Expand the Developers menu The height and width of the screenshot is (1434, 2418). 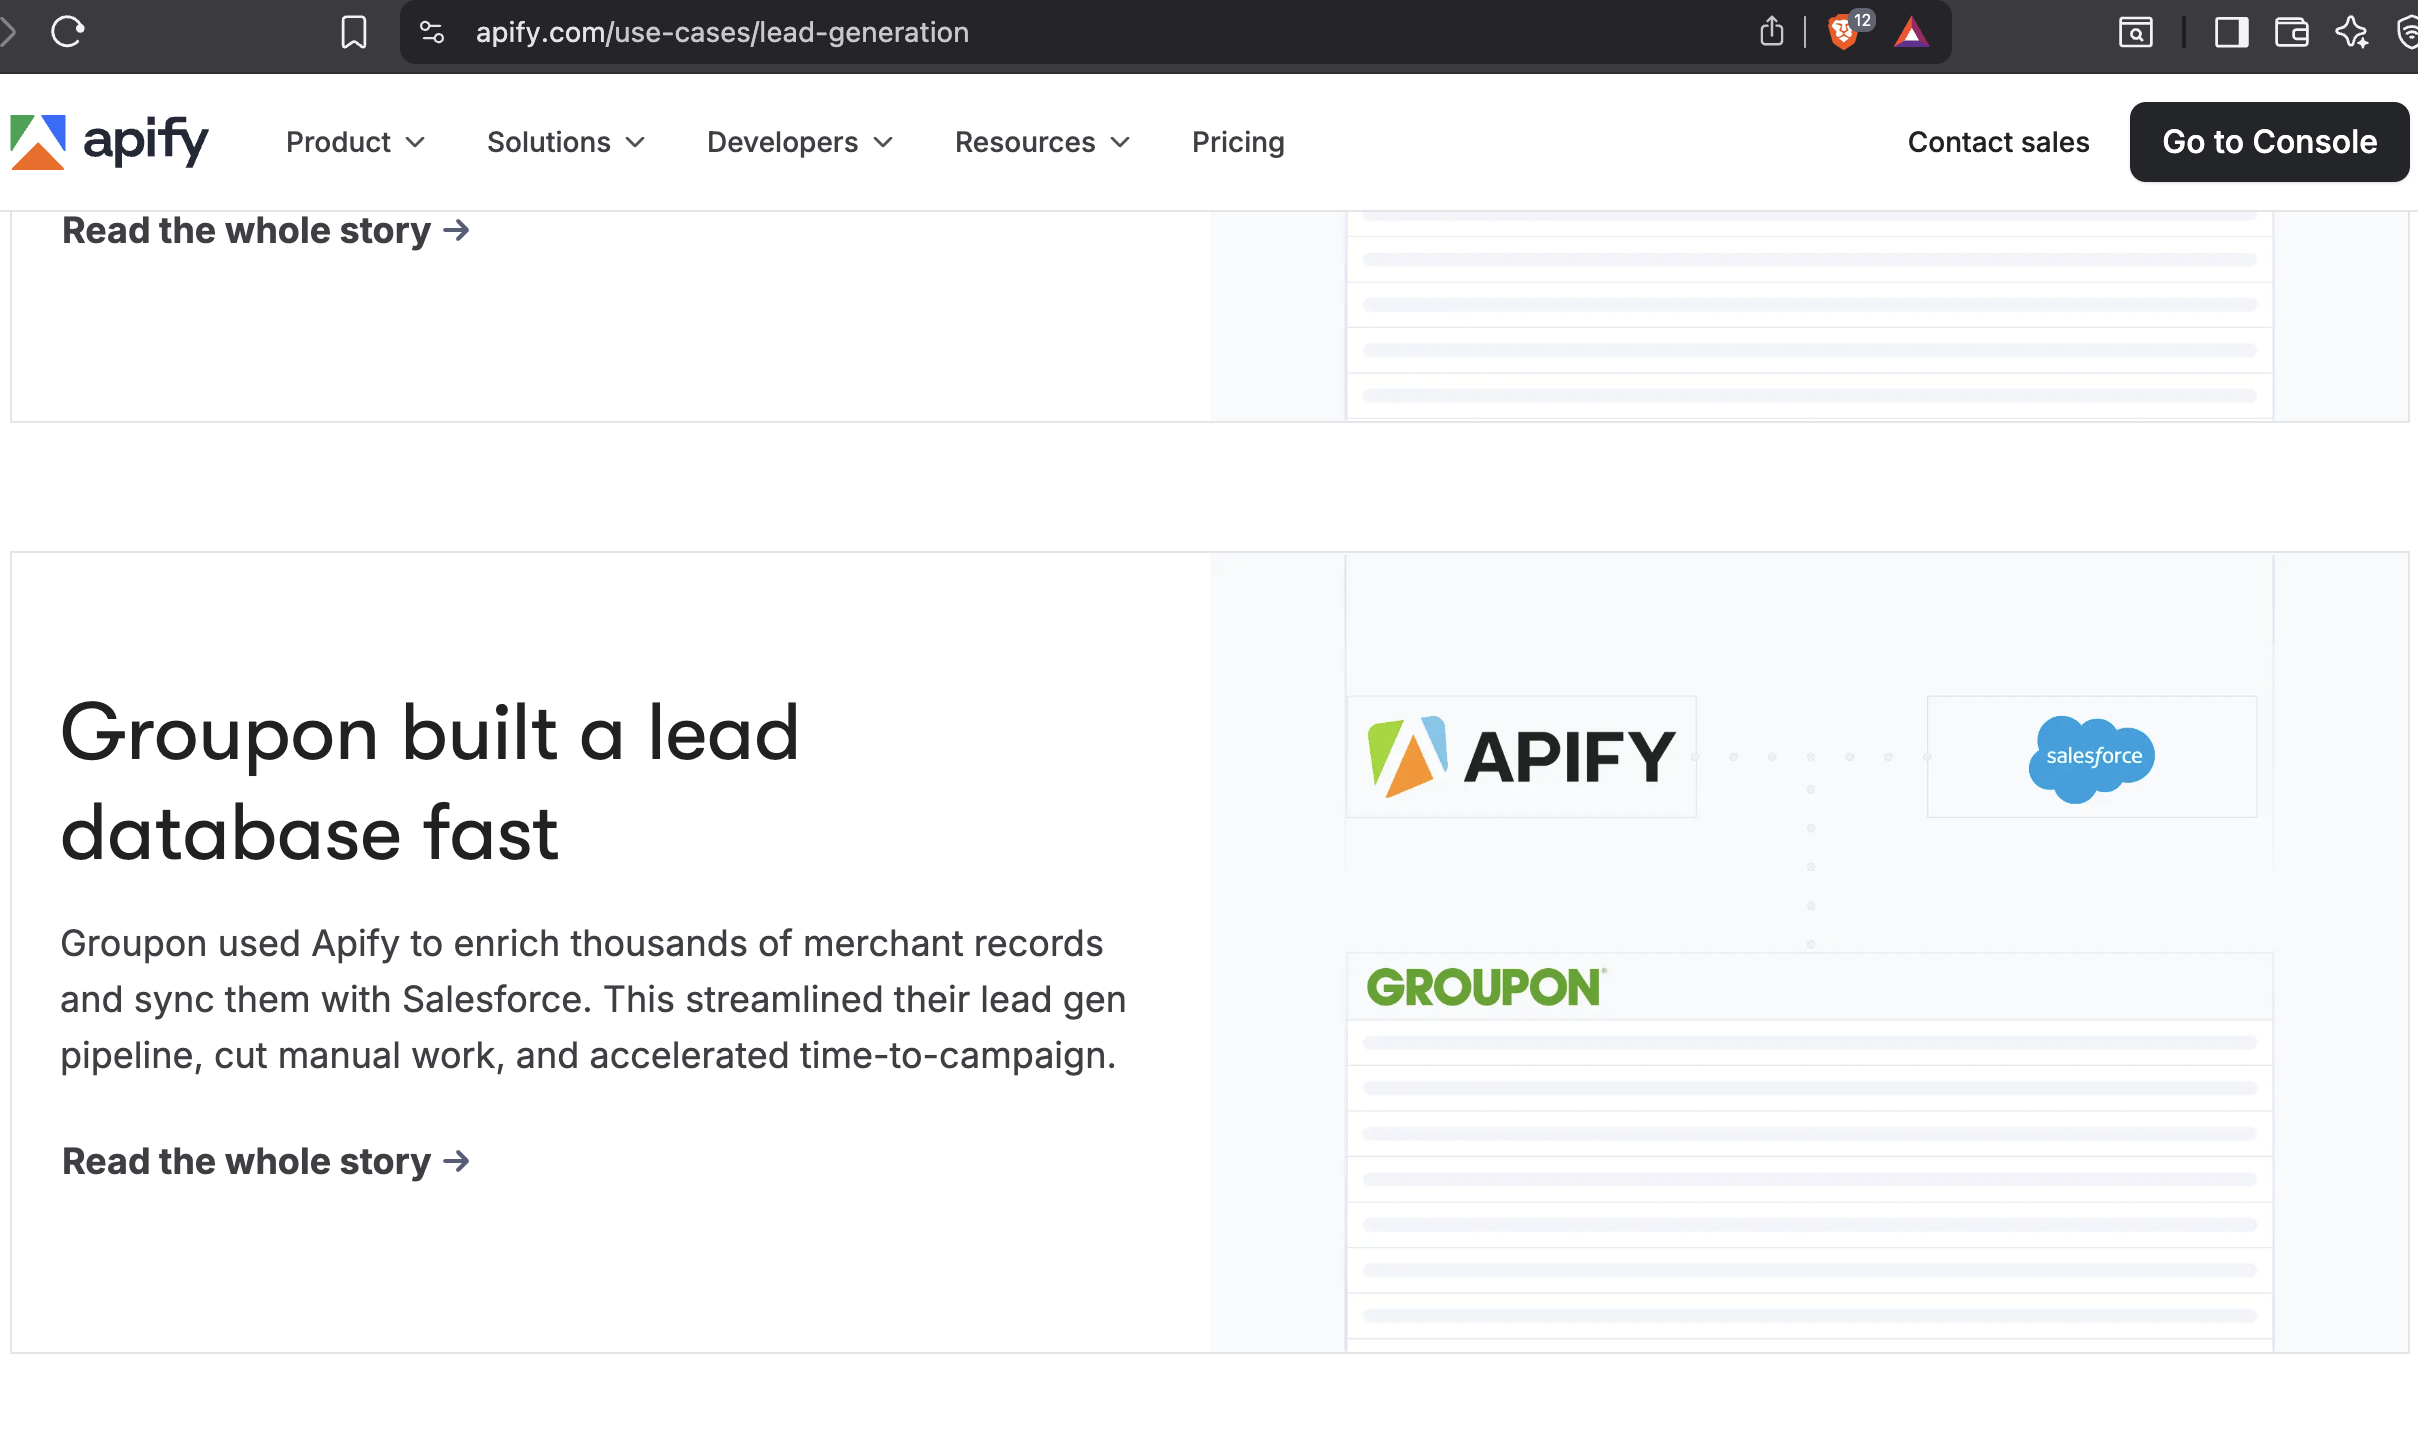point(800,142)
